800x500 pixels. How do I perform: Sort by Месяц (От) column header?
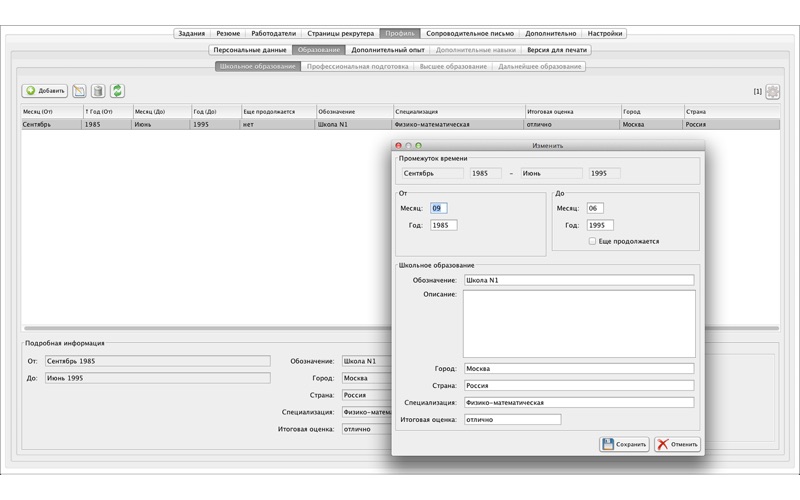pos(52,111)
